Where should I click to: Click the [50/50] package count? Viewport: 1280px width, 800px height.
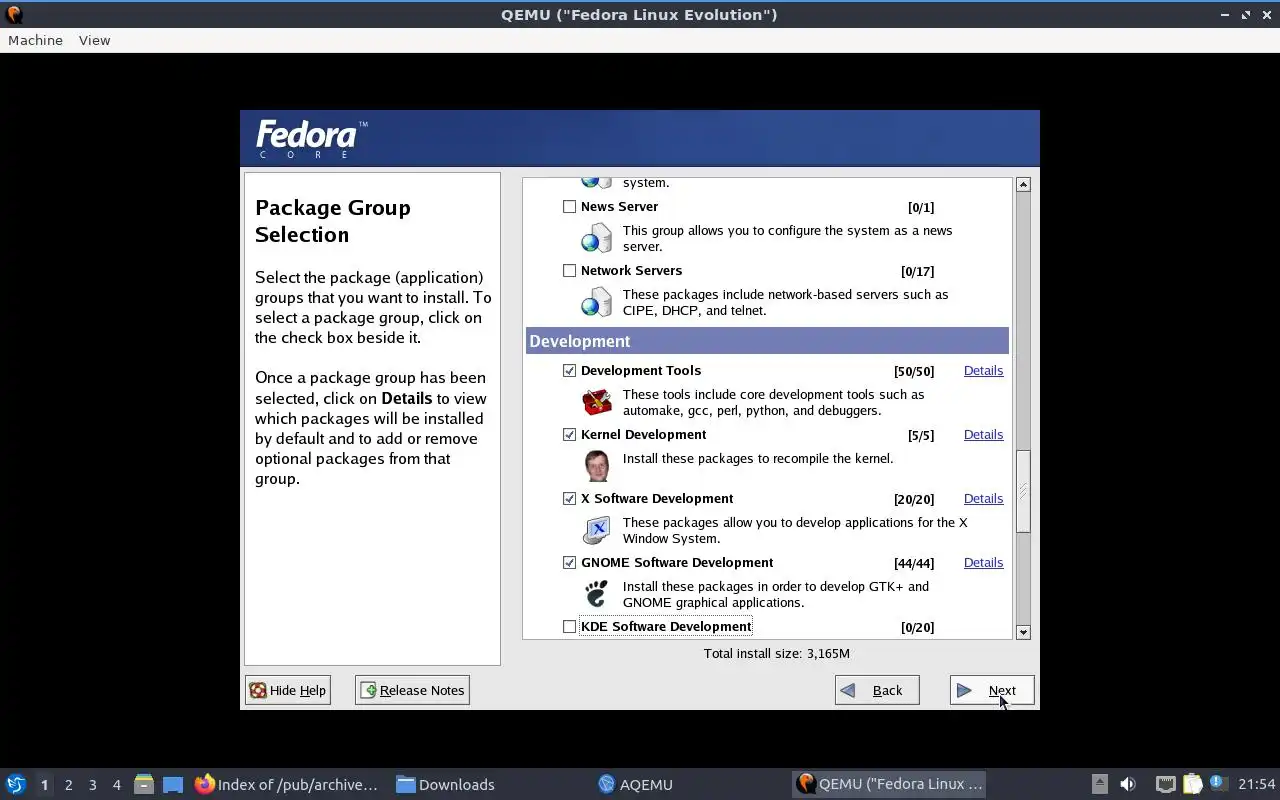(914, 371)
